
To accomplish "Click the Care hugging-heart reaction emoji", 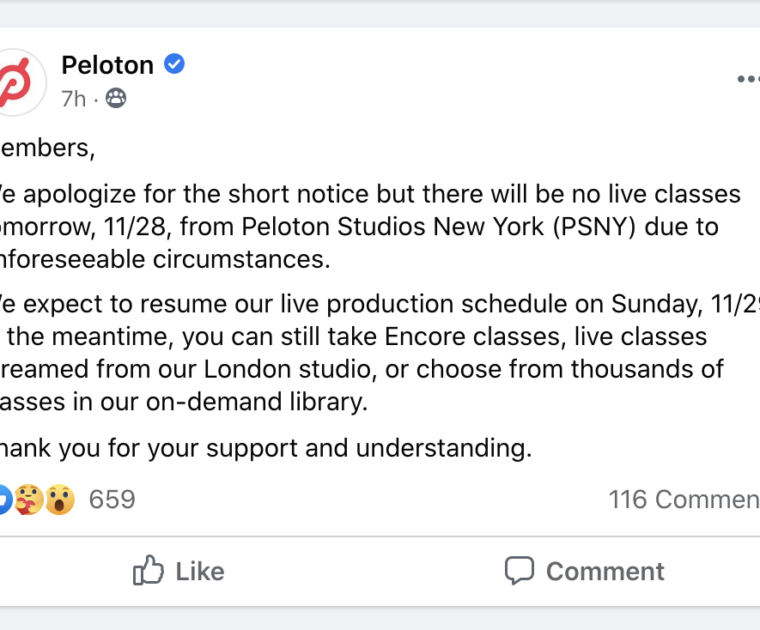I will [x=30, y=499].
